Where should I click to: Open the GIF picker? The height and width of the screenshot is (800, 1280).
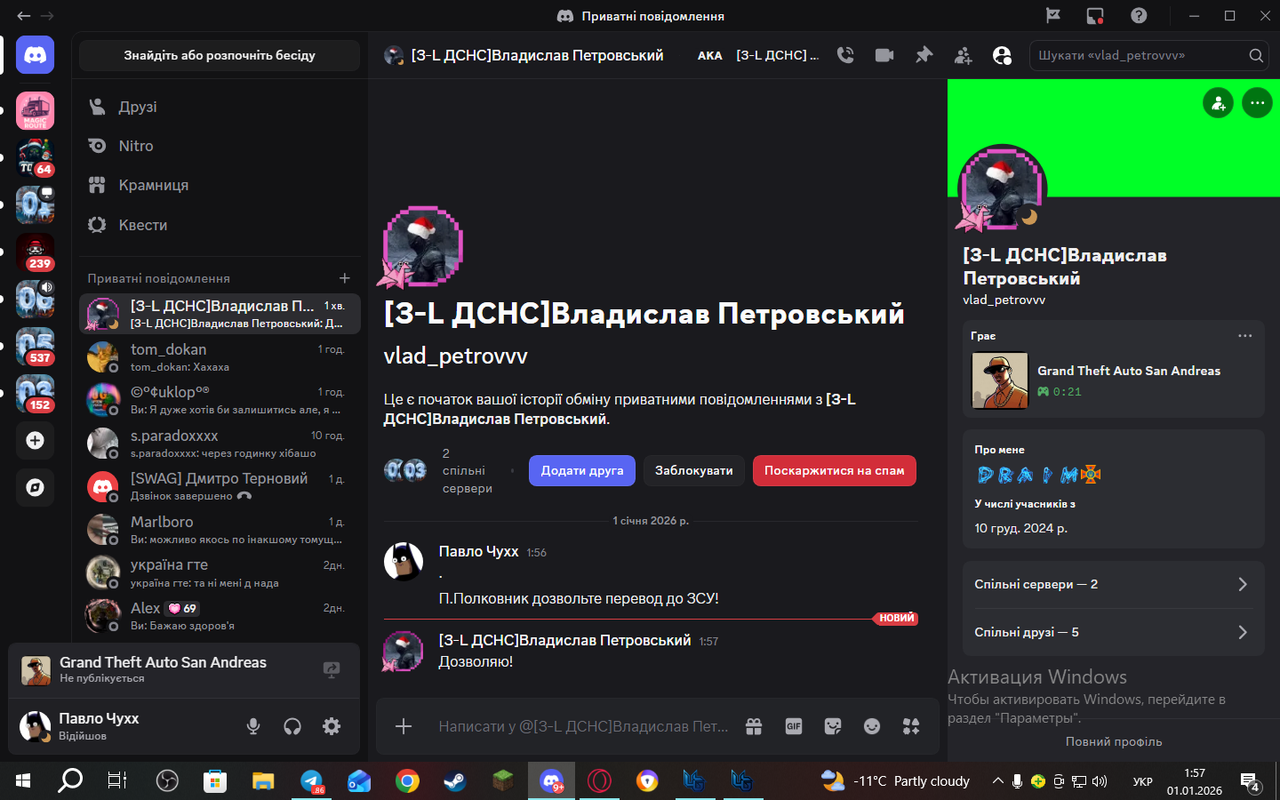click(x=793, y=726)
